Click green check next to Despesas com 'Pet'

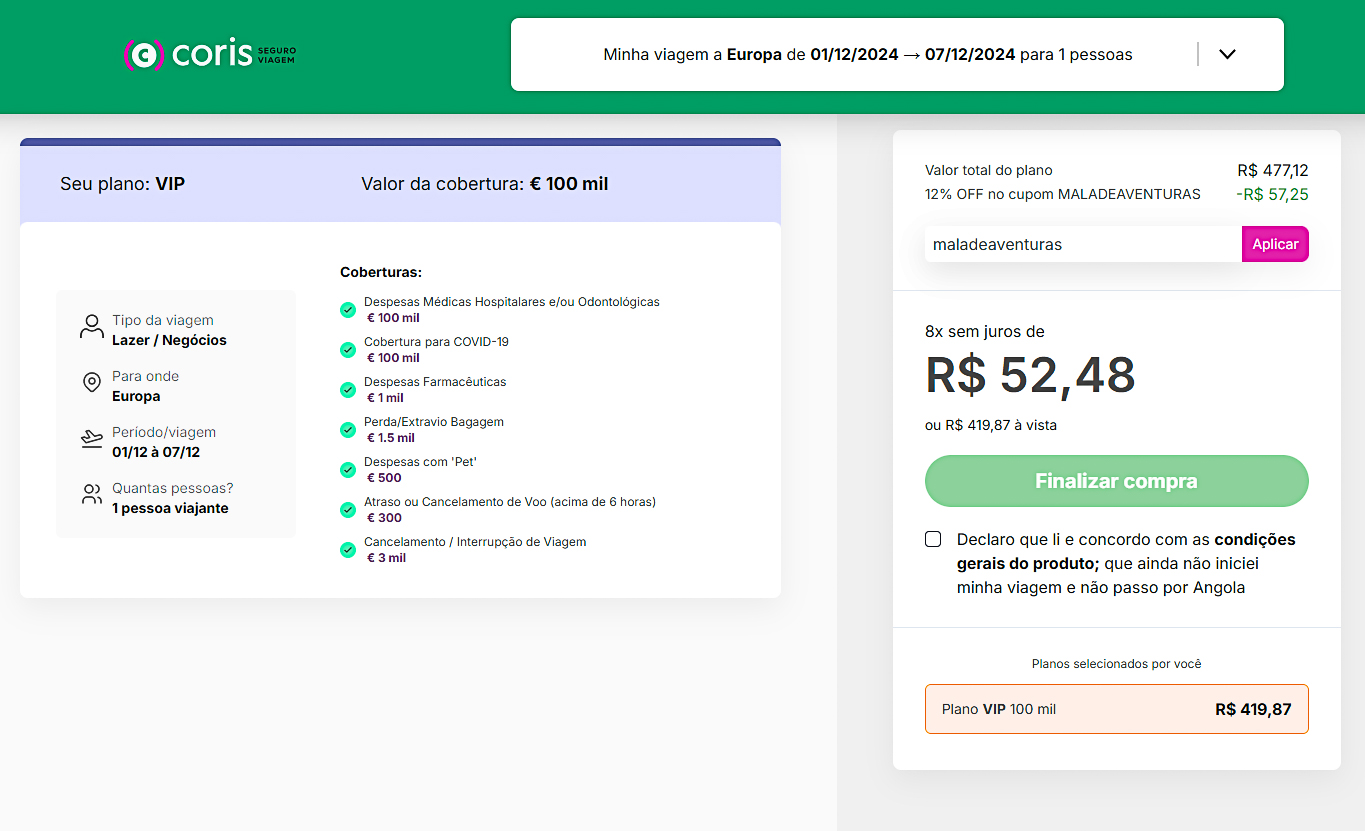click(348, 470)
